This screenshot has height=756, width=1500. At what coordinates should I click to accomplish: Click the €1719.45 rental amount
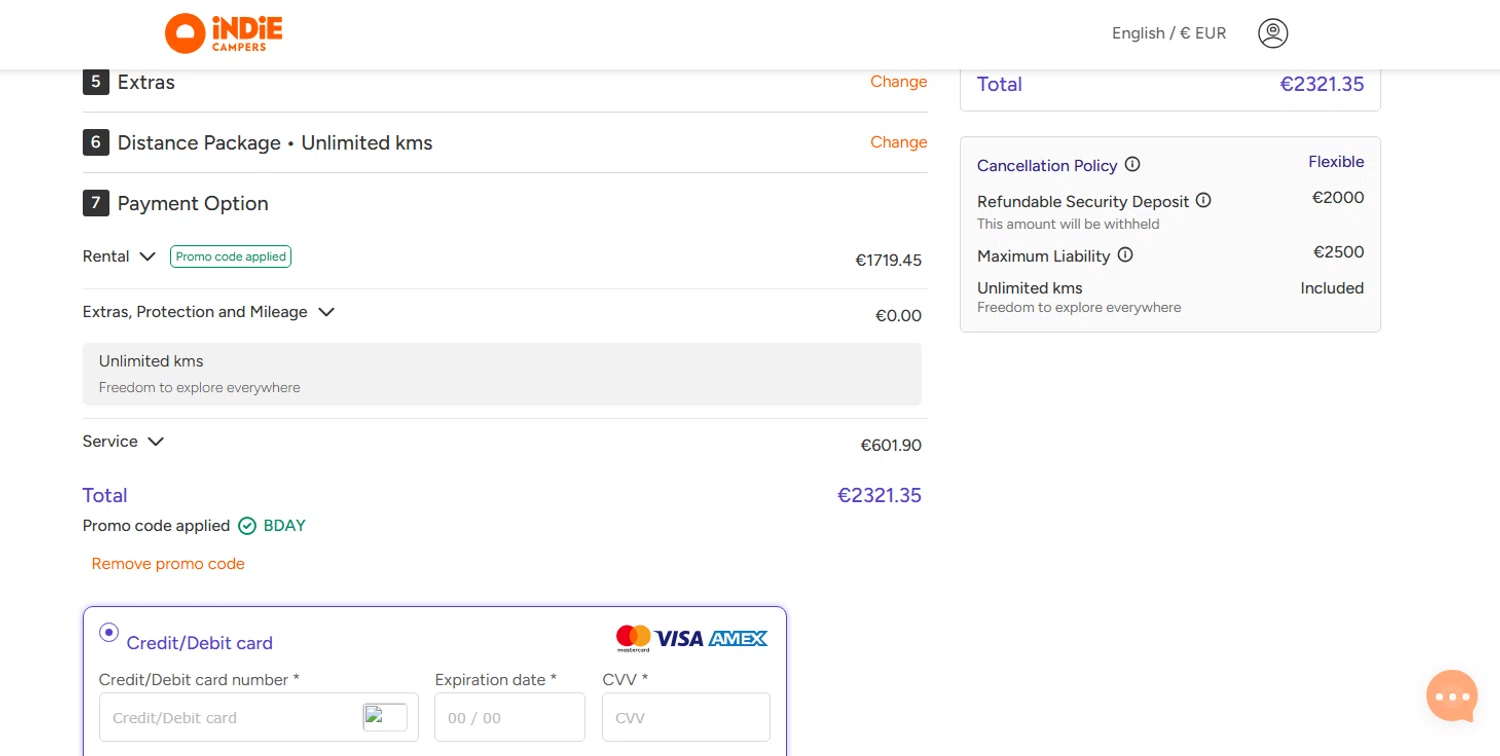888,260
